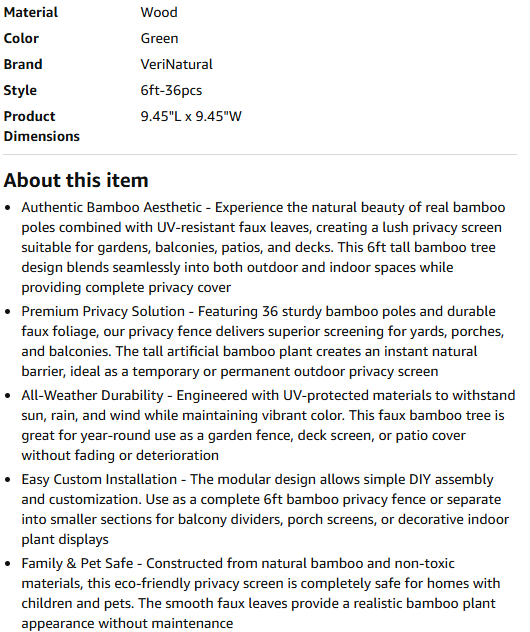Select the 6ft-36pcs style value
The width and height of the screenshot is (530, 632).
click(x=171, y=90)
